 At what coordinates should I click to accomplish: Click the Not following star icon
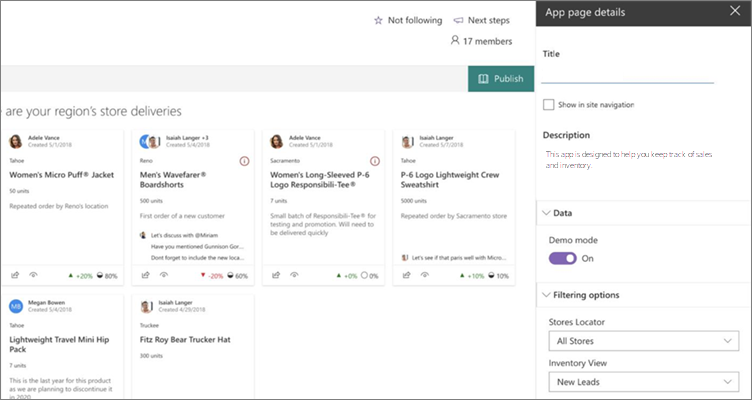378,21
